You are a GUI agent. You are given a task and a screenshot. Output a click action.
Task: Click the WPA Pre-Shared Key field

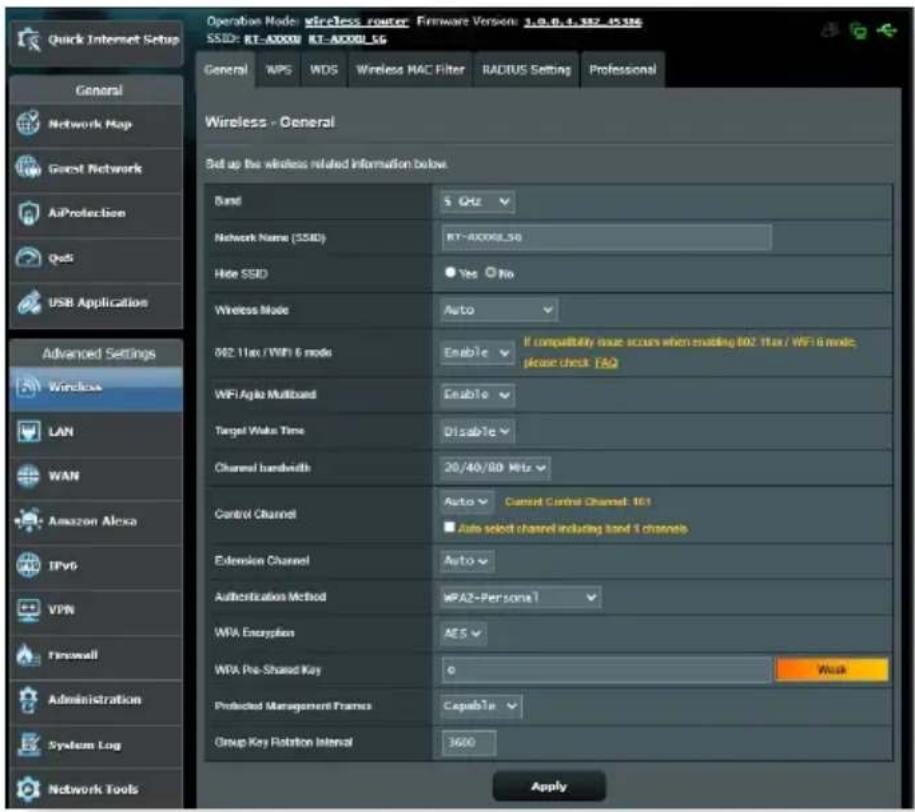606,670
